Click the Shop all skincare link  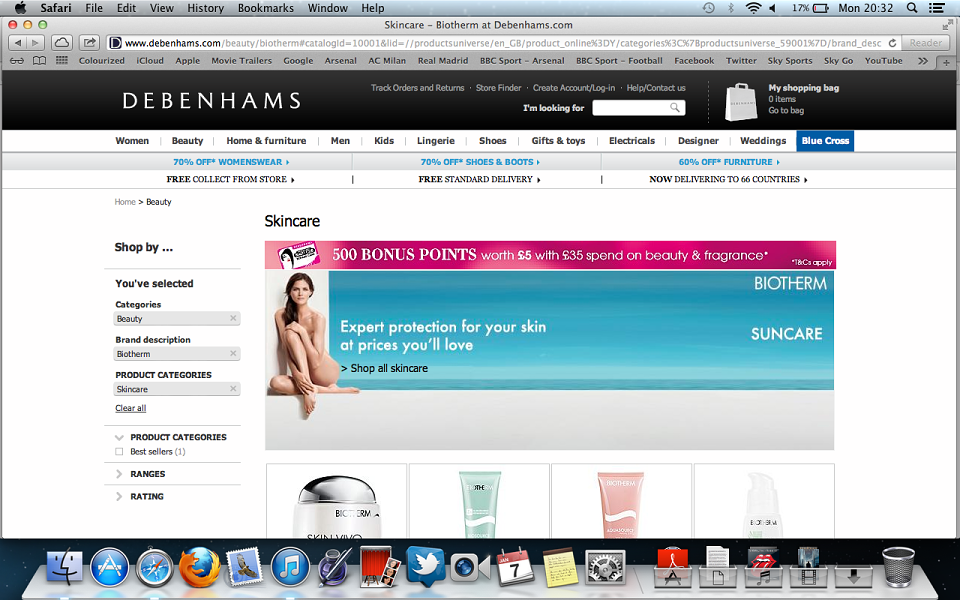384,369
